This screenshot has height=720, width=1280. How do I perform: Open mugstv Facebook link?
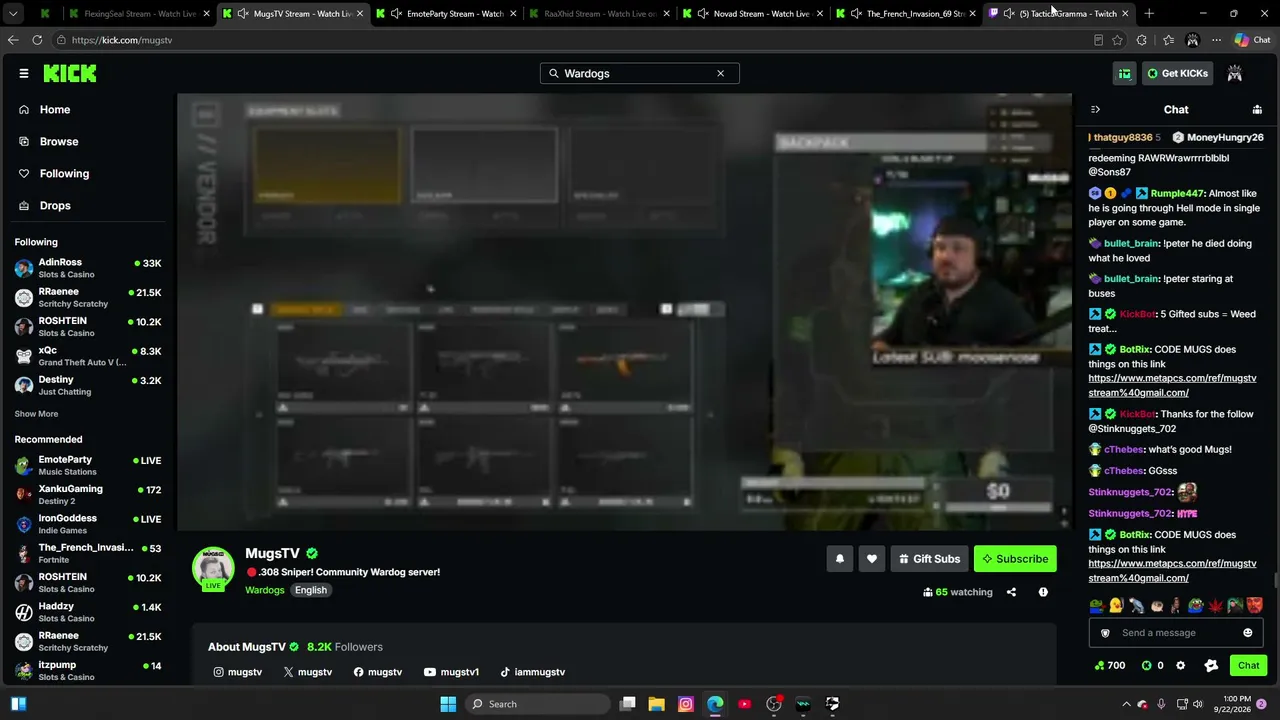[x=378, y=672]
